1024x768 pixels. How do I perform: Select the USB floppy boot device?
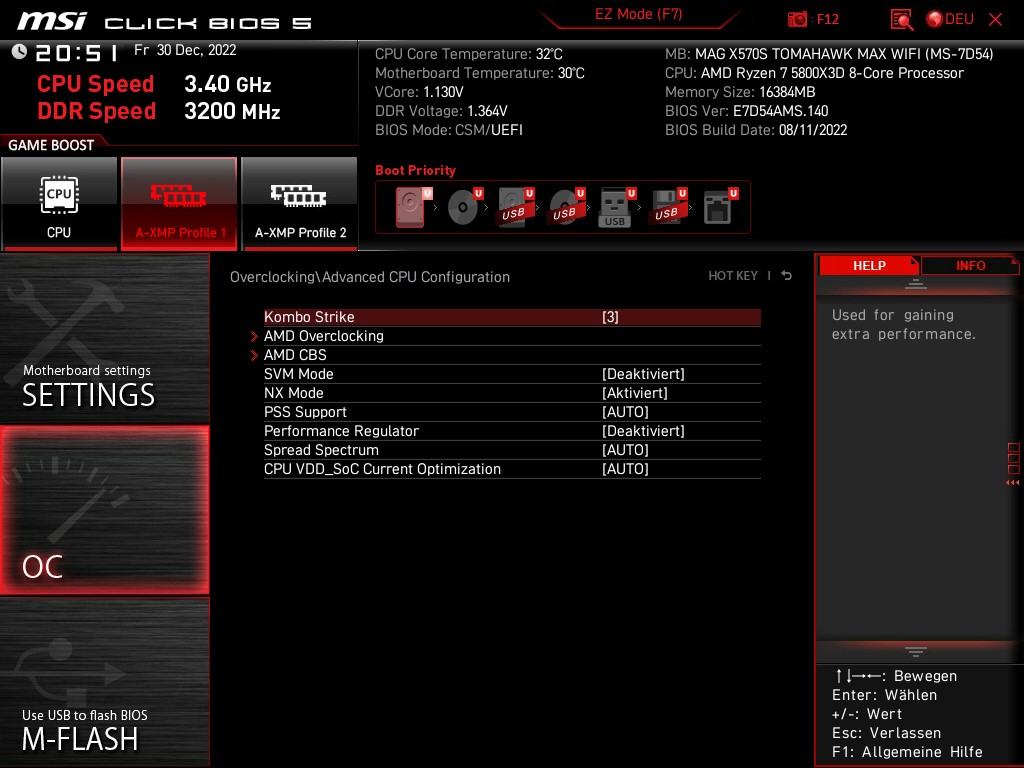[668, 207]
